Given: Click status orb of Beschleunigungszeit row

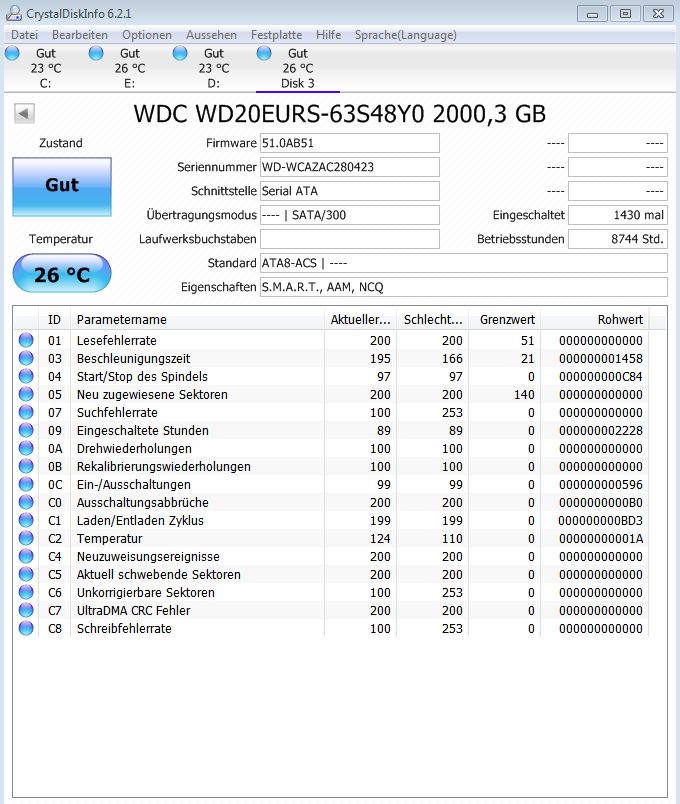Looking at the screenshot, I should pos(26,358).
